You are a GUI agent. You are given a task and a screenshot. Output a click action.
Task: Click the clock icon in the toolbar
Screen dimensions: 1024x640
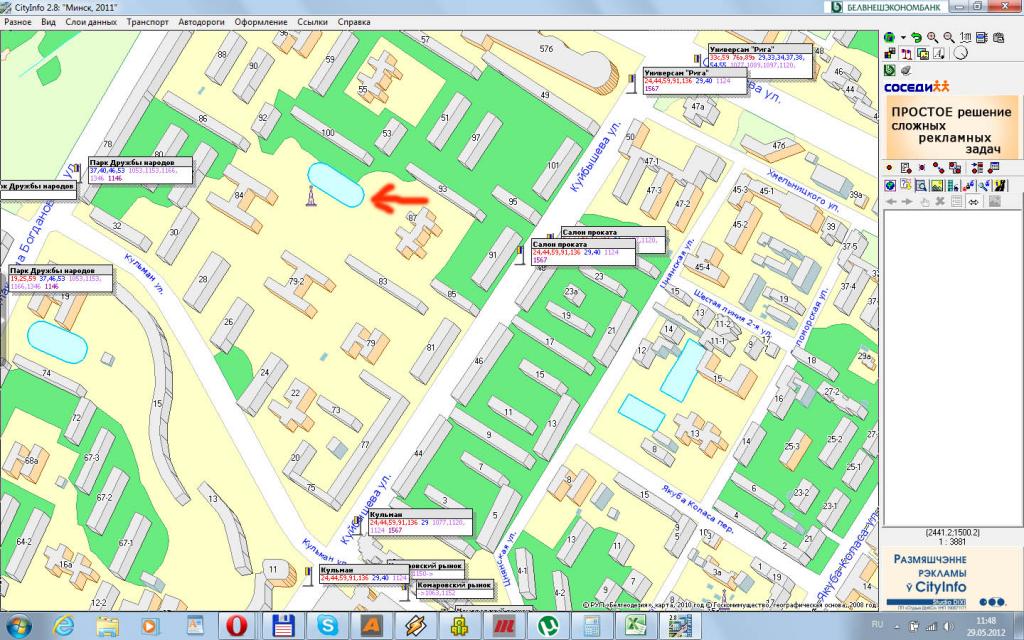tap(961, 53)
